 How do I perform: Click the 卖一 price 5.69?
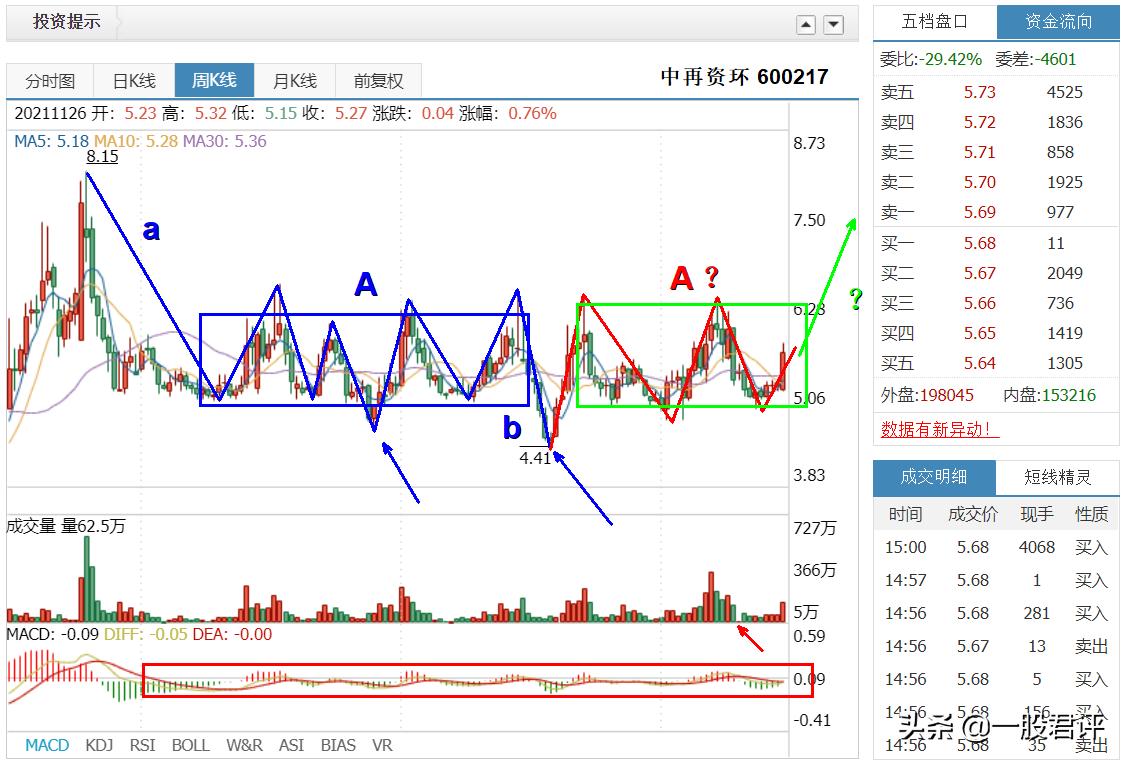tap(980, 213)
